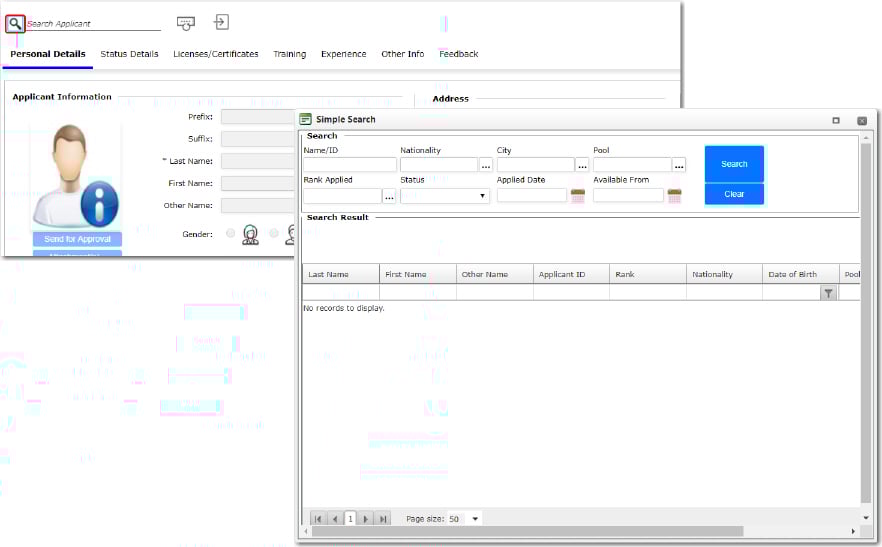Go to the next results page

click(x=366, y=519)
